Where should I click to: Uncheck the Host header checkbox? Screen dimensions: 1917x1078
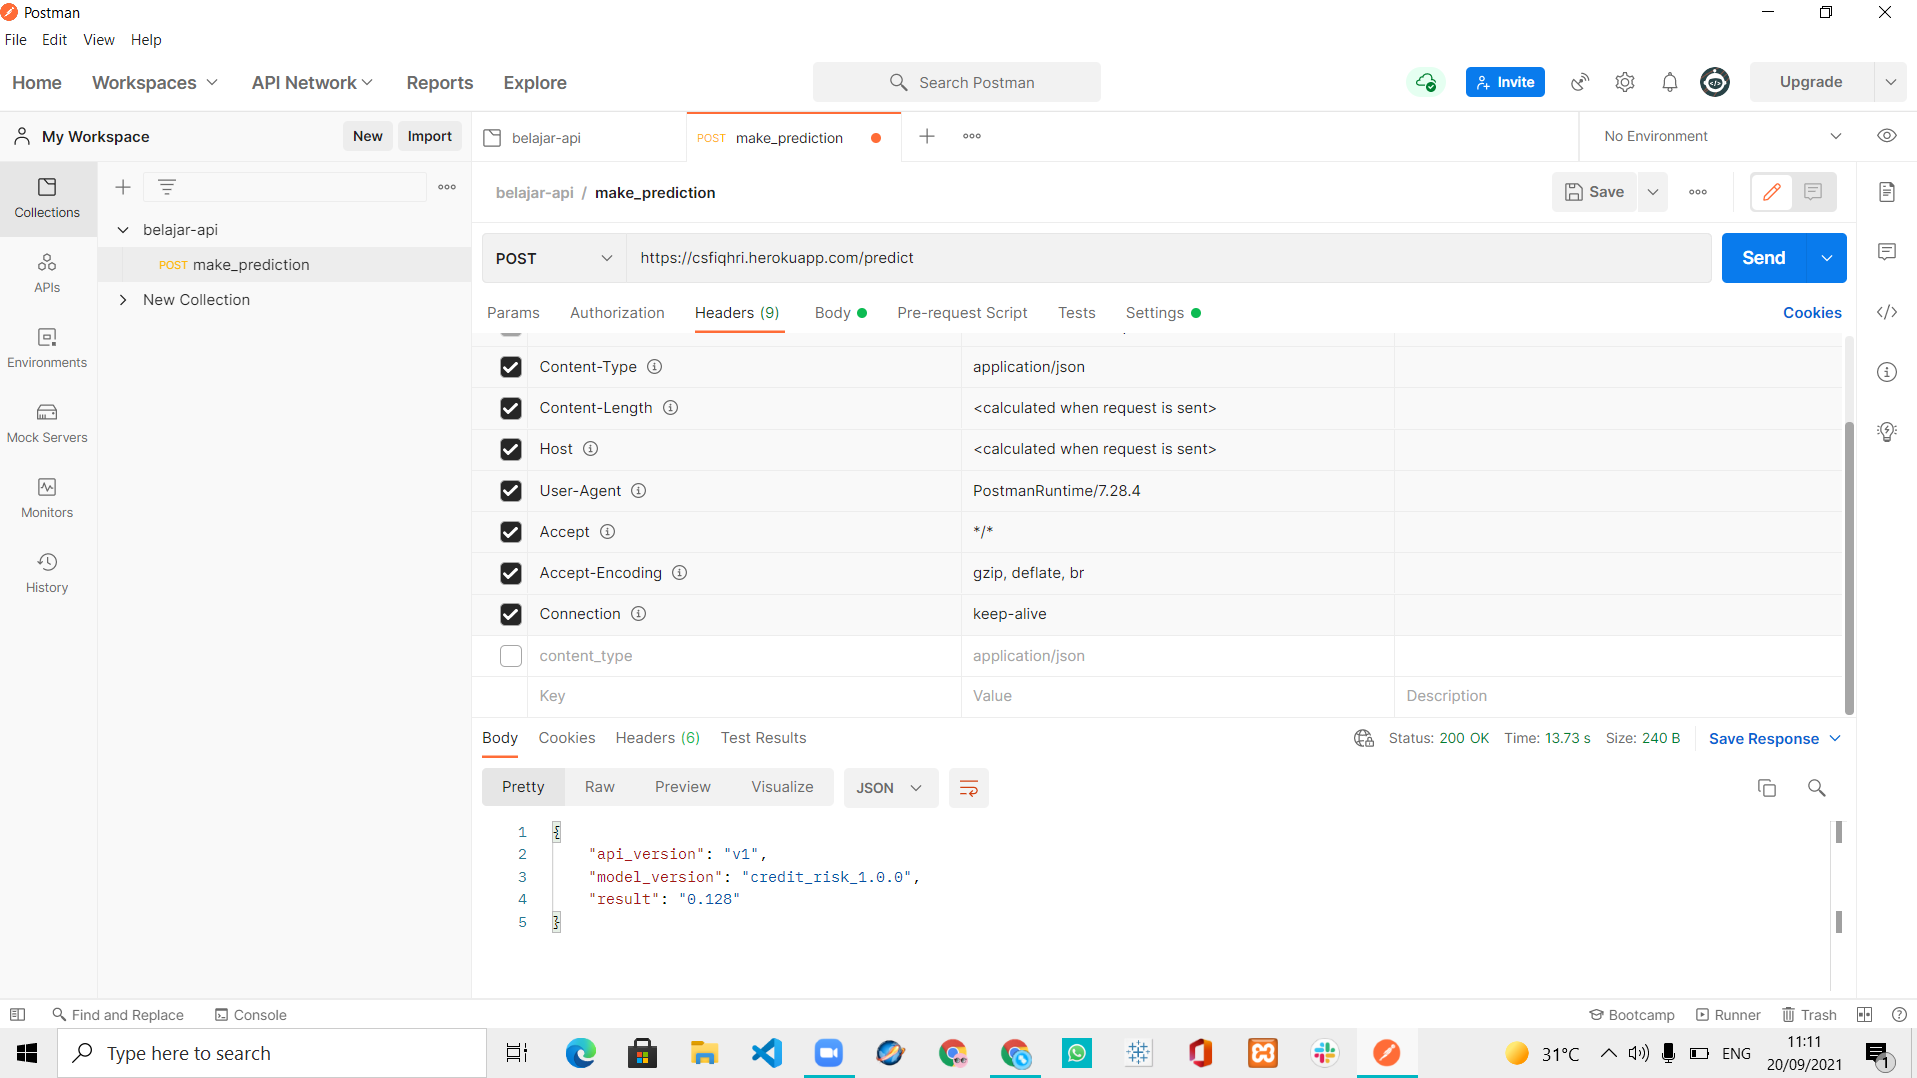click(511, 449)
